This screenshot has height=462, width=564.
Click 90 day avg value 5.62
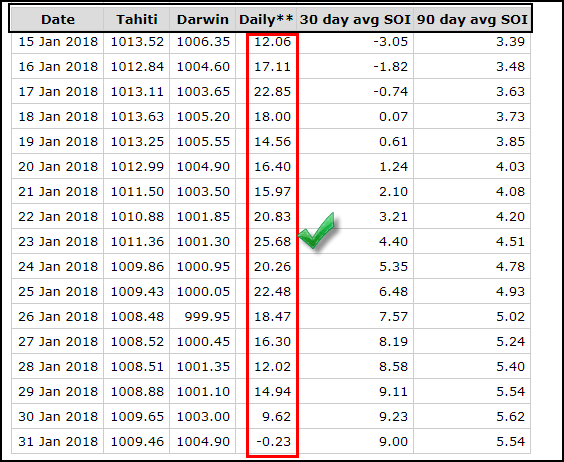(x=510, y=417)
